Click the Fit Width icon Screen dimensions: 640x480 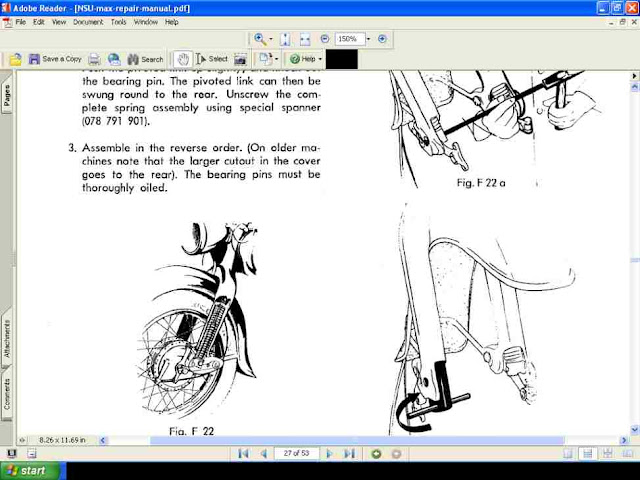(305, 39)
